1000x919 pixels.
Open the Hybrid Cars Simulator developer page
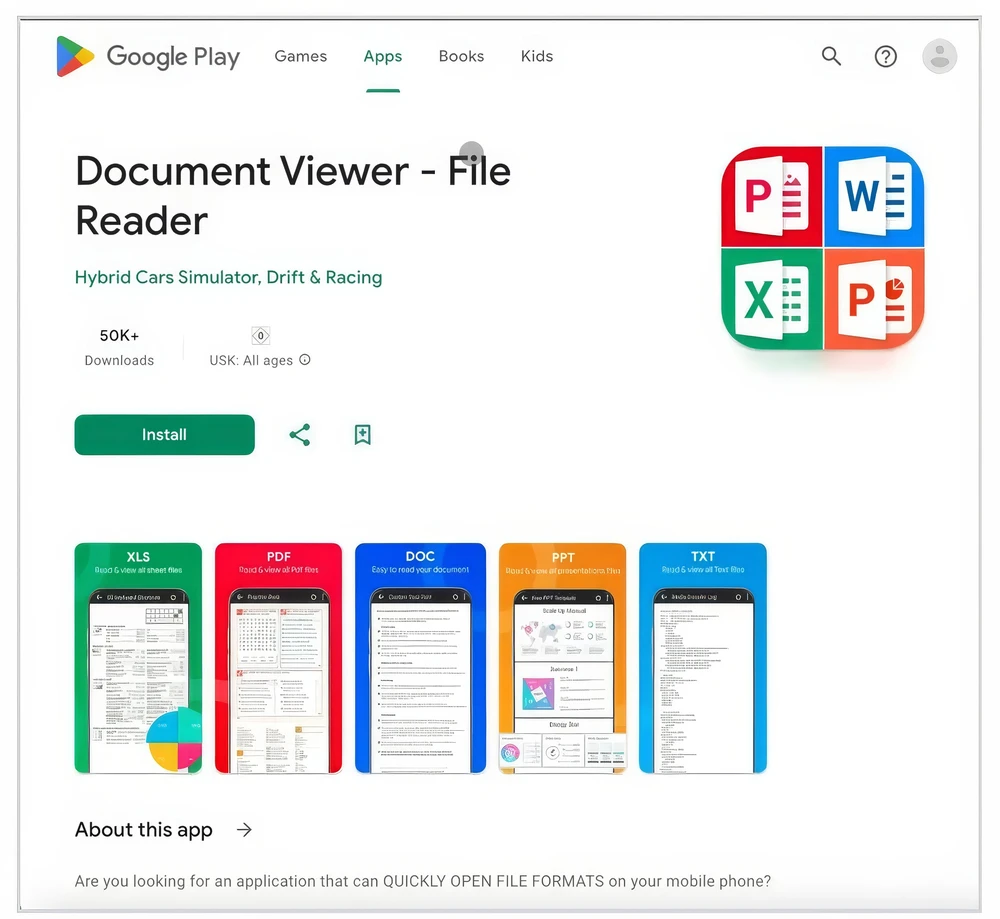tap(228, 277)
